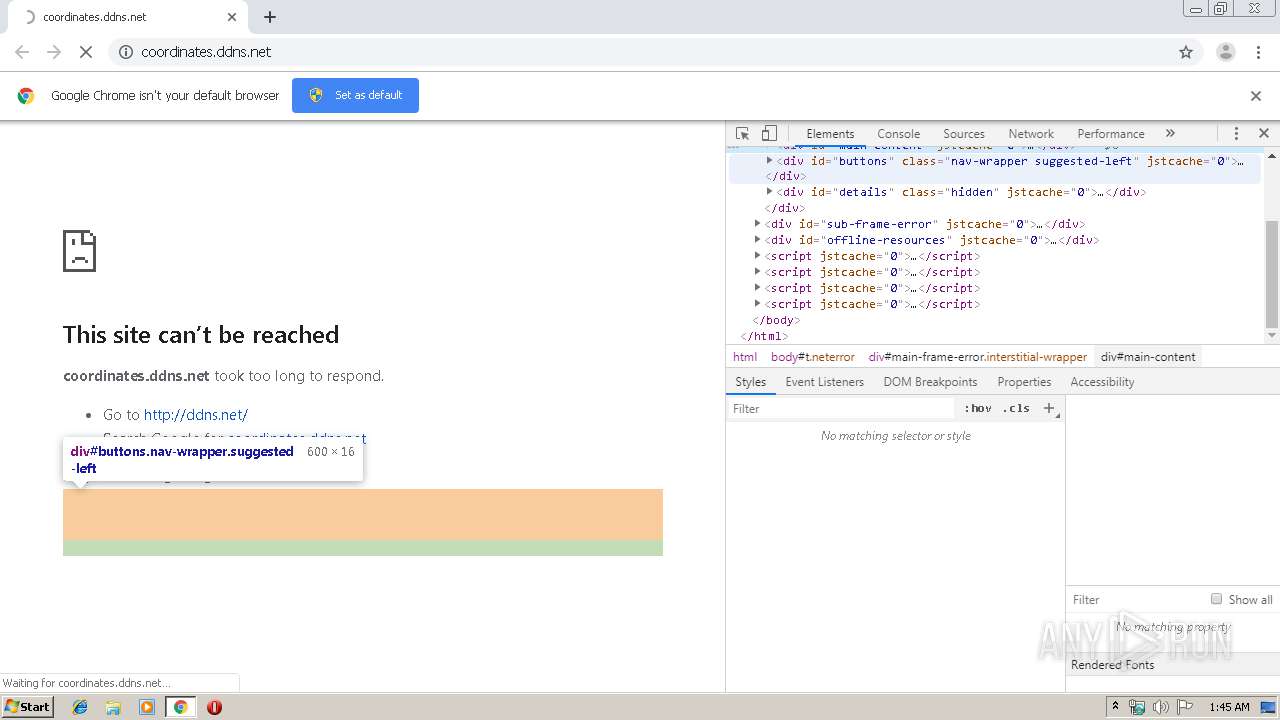Click the system clock 1:45 AM

pyautogui.click(x=1229, y=707)
